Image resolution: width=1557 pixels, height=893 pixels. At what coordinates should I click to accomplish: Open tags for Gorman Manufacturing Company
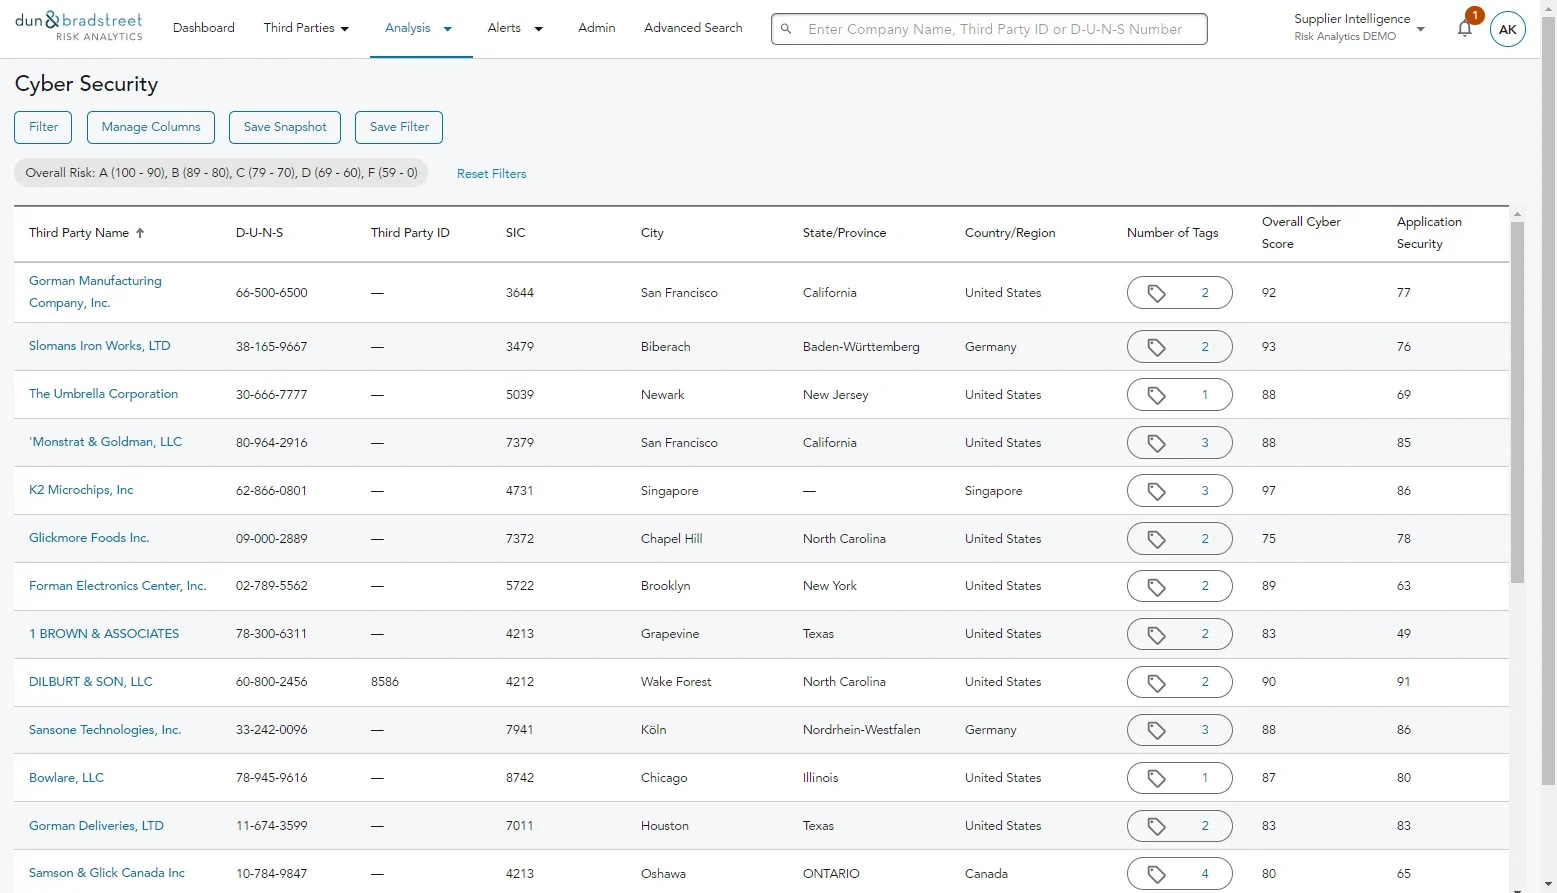coord(1179,293)
